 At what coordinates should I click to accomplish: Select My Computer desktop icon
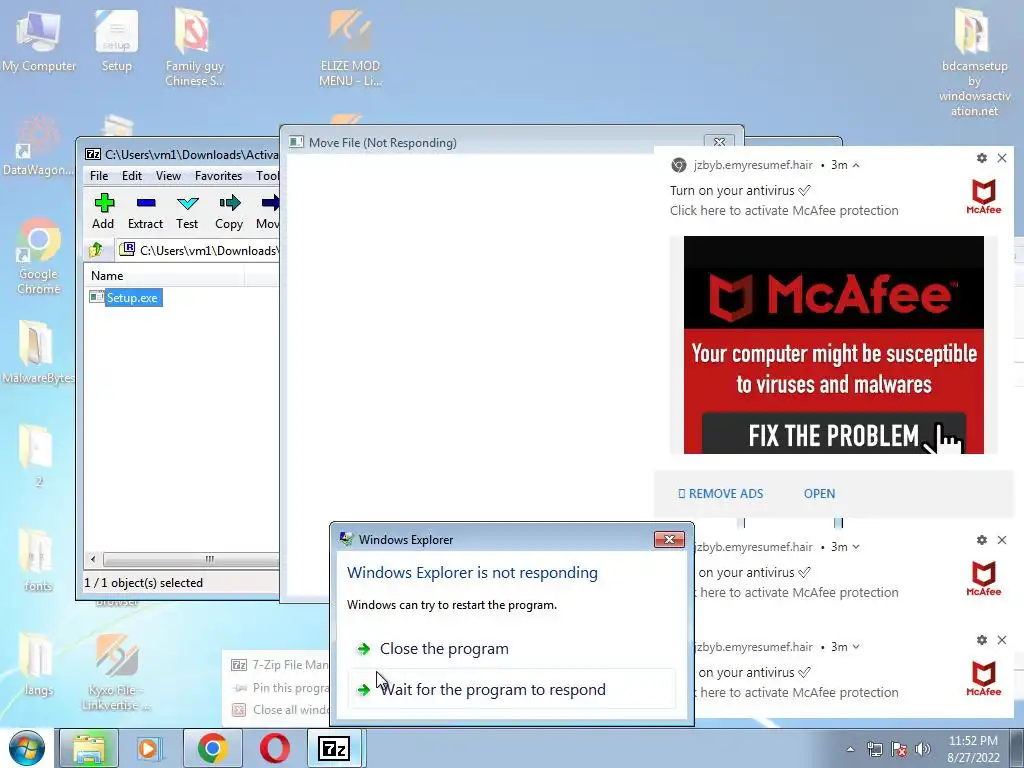click(x=39, y=40)
